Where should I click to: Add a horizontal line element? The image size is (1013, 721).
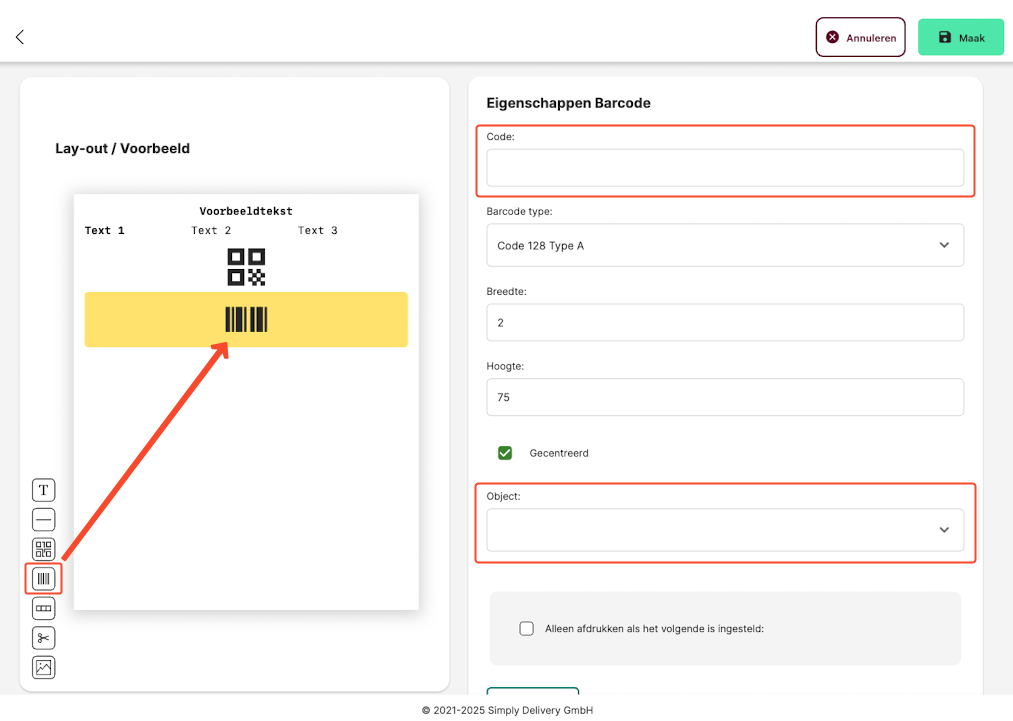[x=43, y=519]
